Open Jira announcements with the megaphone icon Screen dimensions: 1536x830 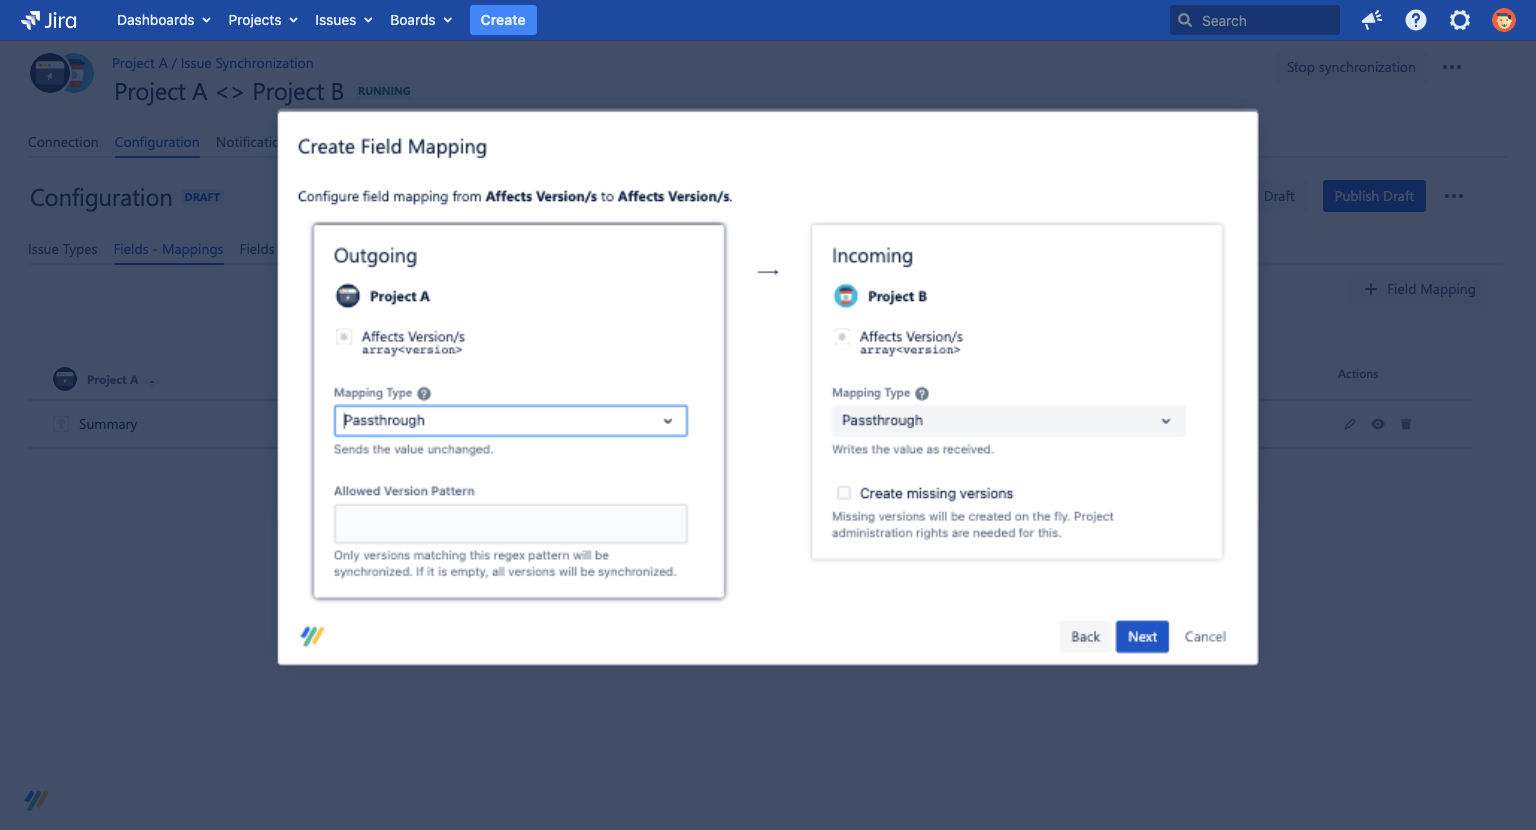(x=1371, y=20)
